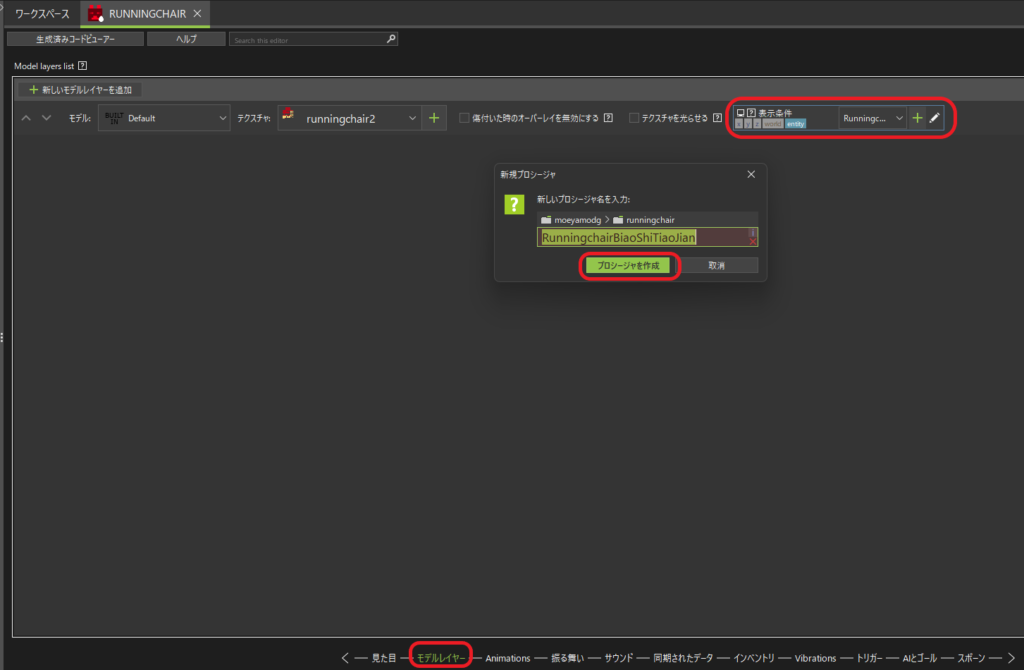This screenshot has width=1024, height=670.
Task: Click the 新しいモデルレイヤーを追加 button
Action: [x=80, y=90]
